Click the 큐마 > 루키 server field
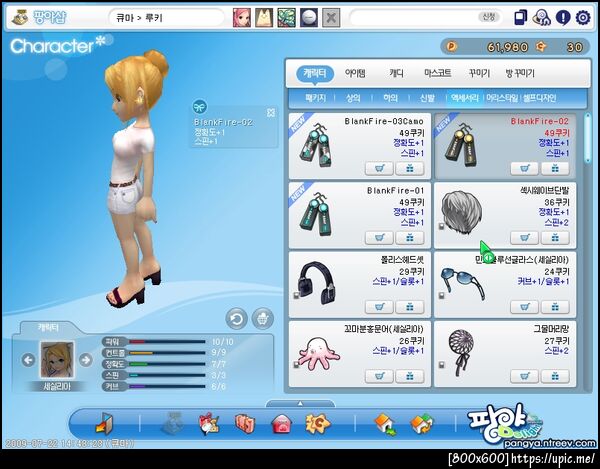This screenshot has height=469, width=600. click(166, 18)
